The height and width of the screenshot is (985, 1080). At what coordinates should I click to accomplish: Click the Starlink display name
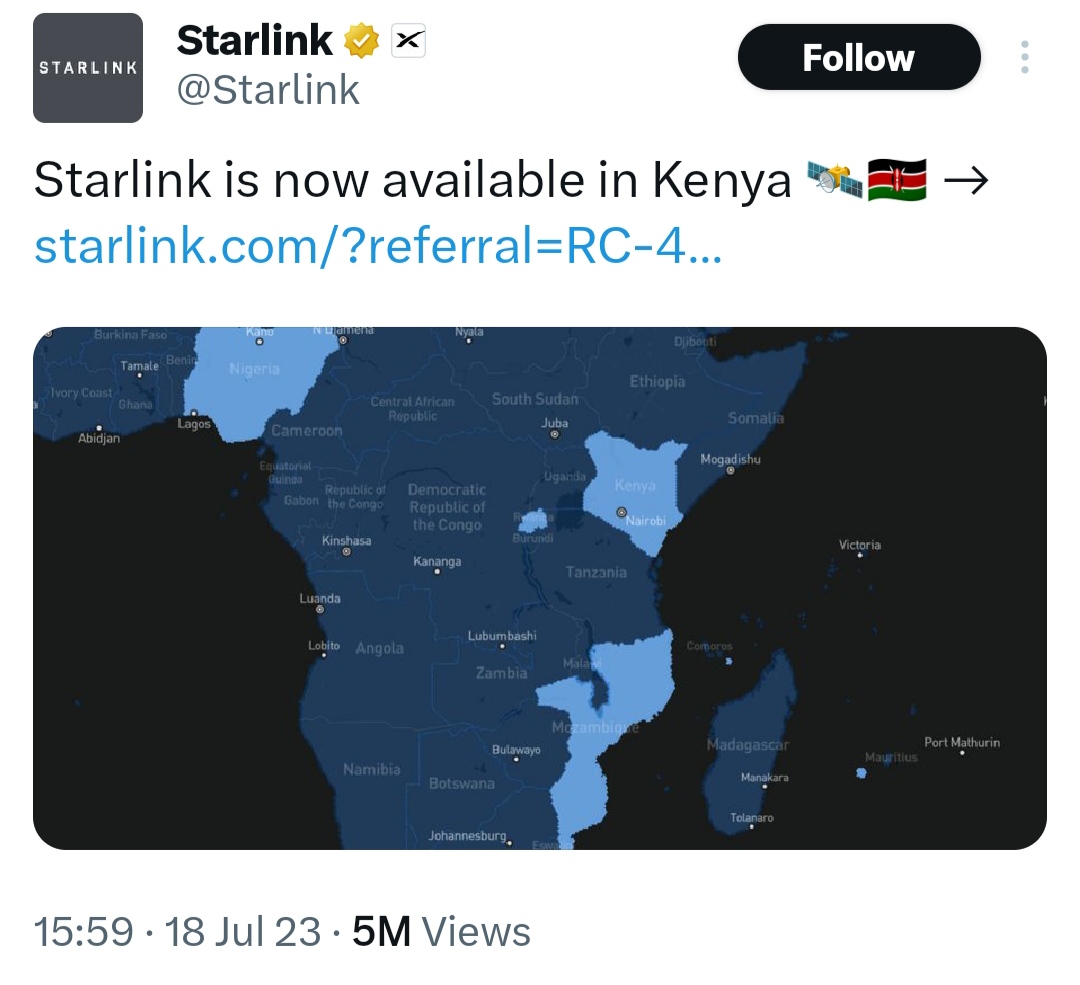[x=254, y=41]
